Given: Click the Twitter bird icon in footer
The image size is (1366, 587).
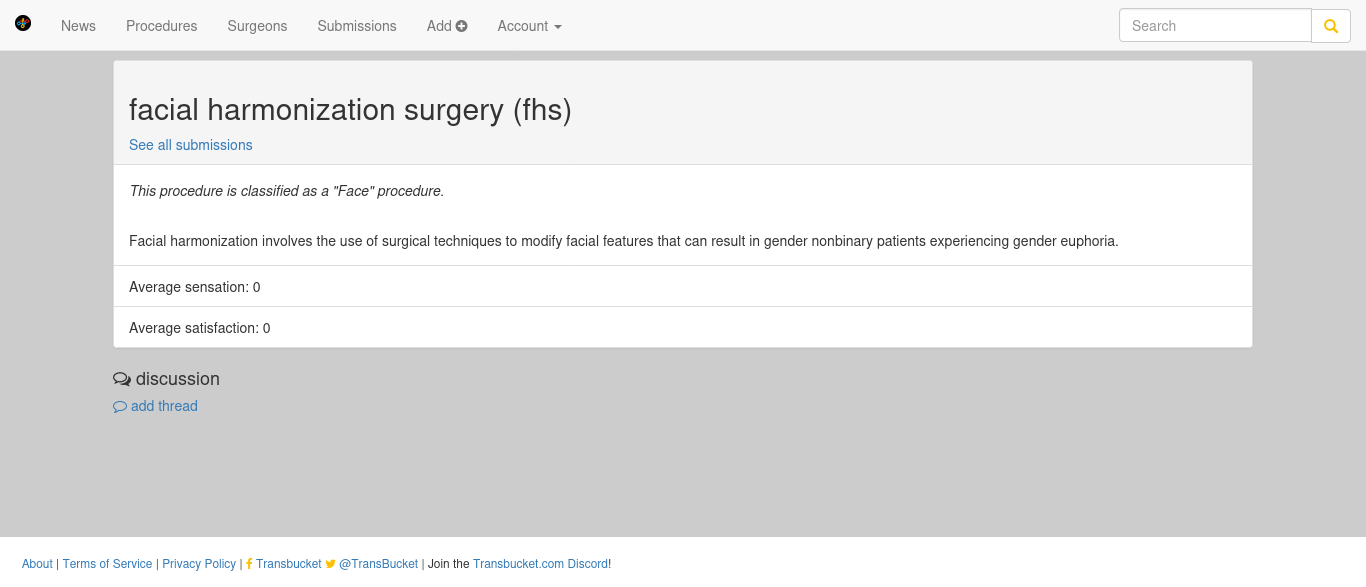Looking at the screenshot, I should point(331,564).
